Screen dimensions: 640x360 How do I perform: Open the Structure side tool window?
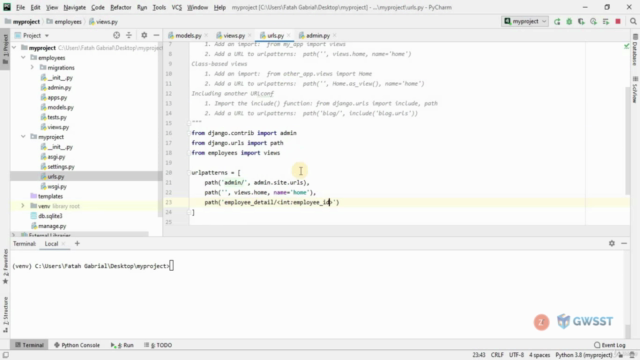5,314
